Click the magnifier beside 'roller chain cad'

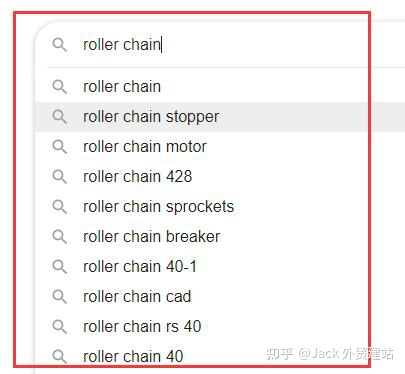60,297
